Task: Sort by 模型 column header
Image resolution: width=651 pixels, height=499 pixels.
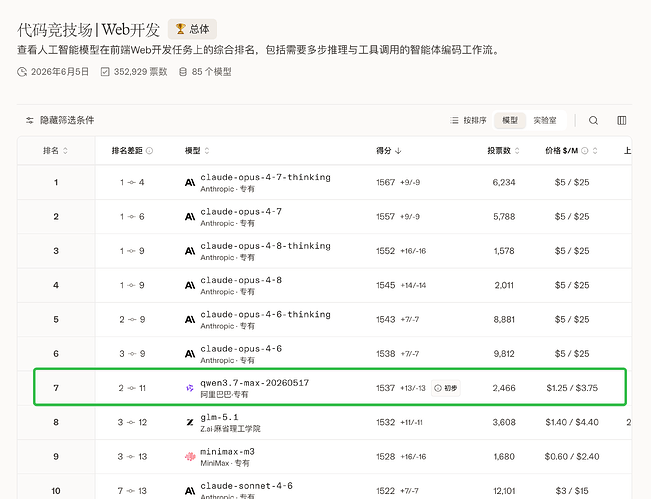Action: (x=197, y=151)
